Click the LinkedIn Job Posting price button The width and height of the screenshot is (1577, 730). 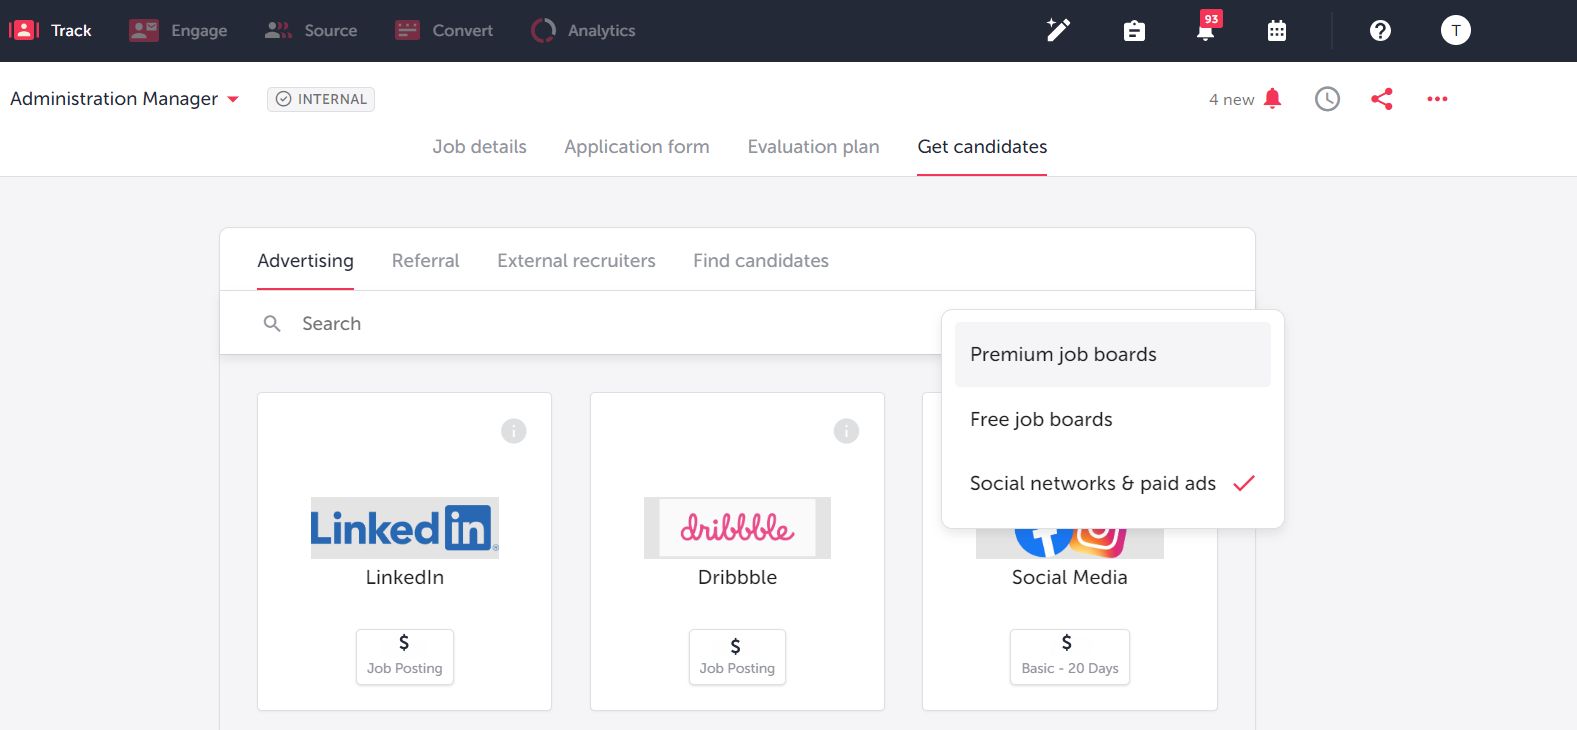[x=404, y=657]
